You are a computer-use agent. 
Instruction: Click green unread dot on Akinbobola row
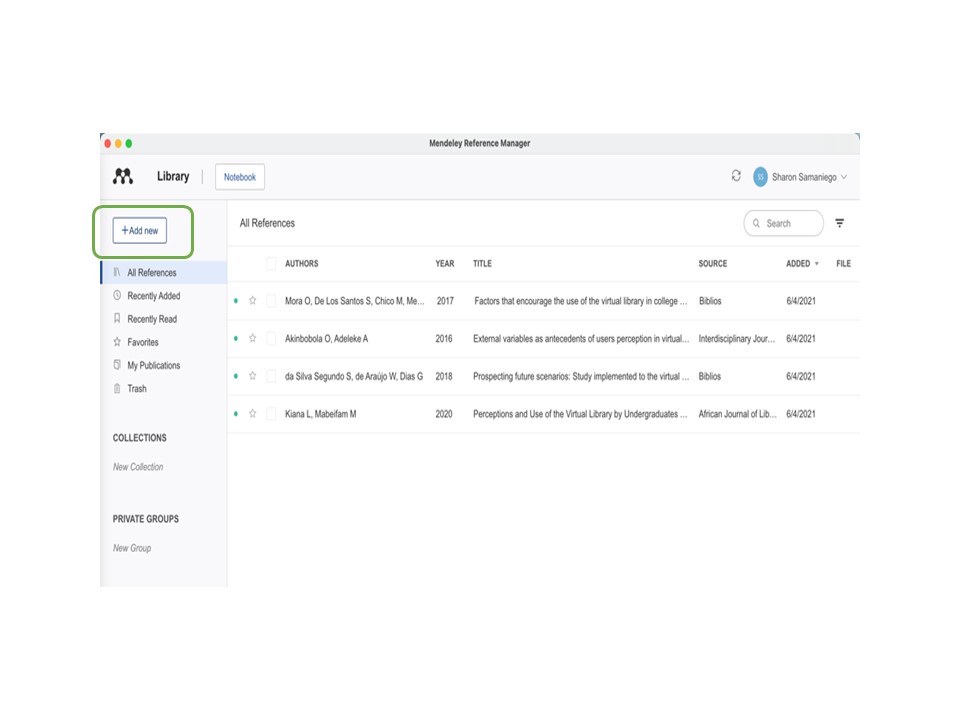[236, 338]
